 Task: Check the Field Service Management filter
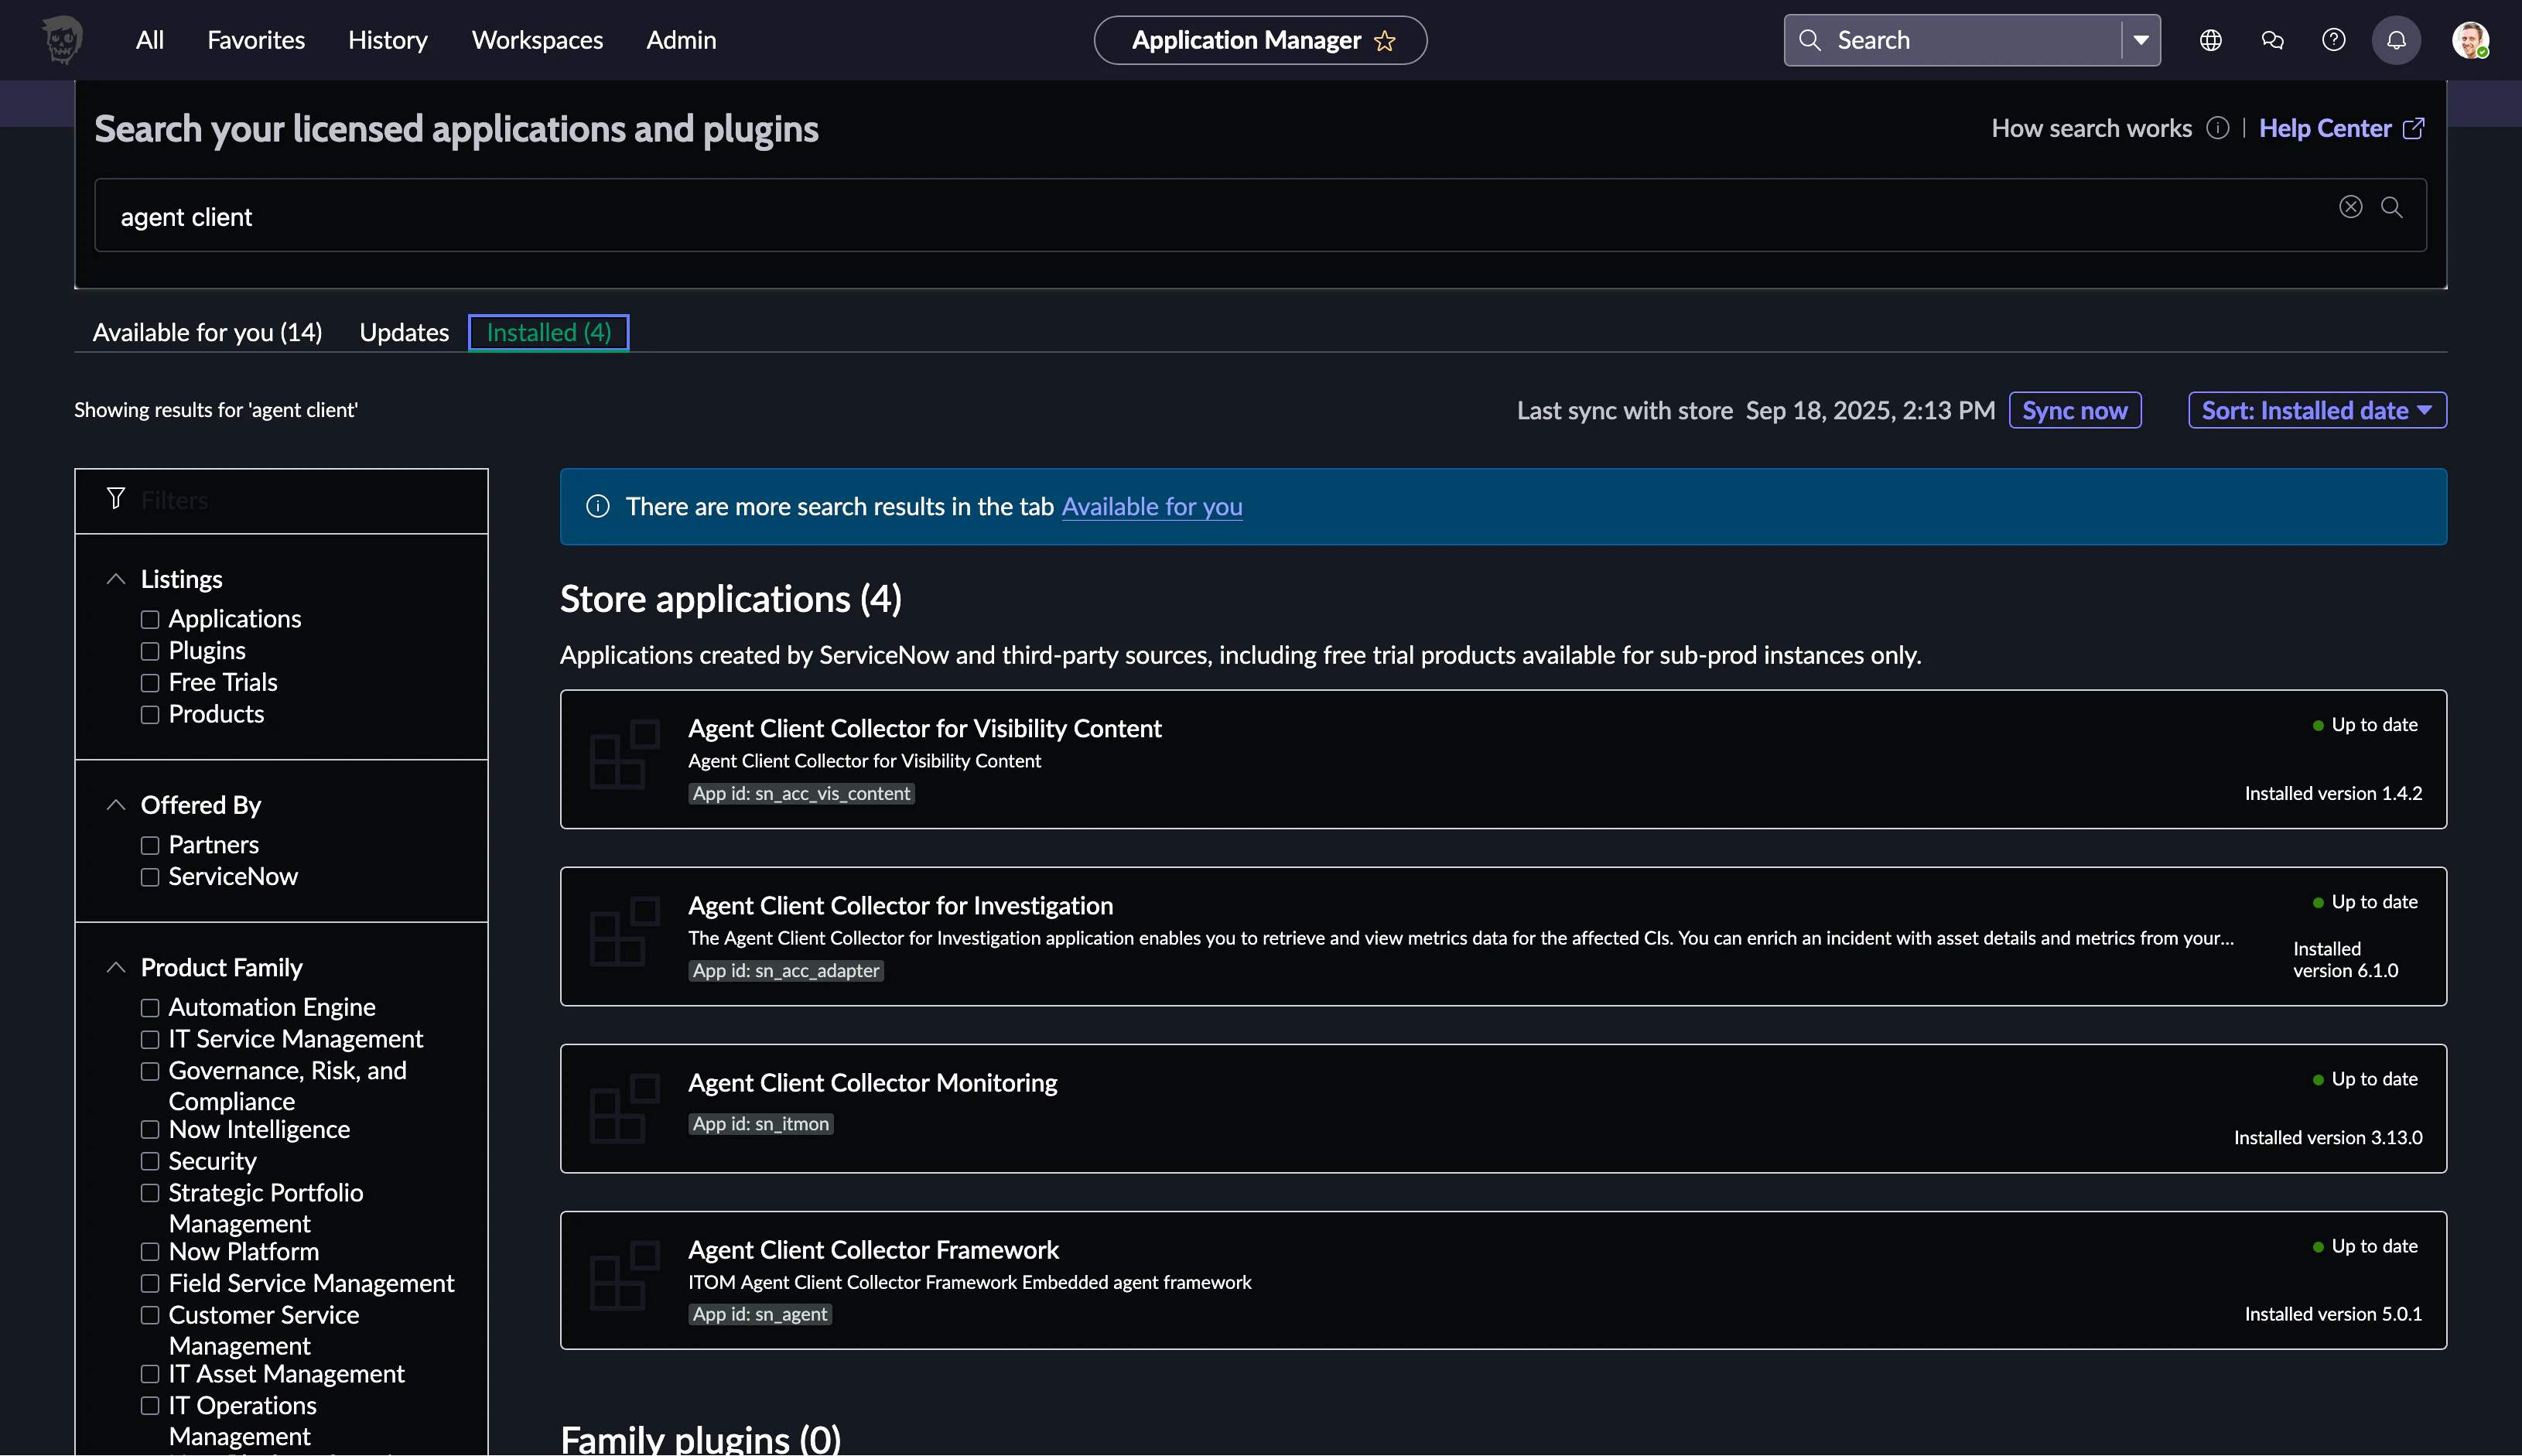click(x=150, y=1283)
